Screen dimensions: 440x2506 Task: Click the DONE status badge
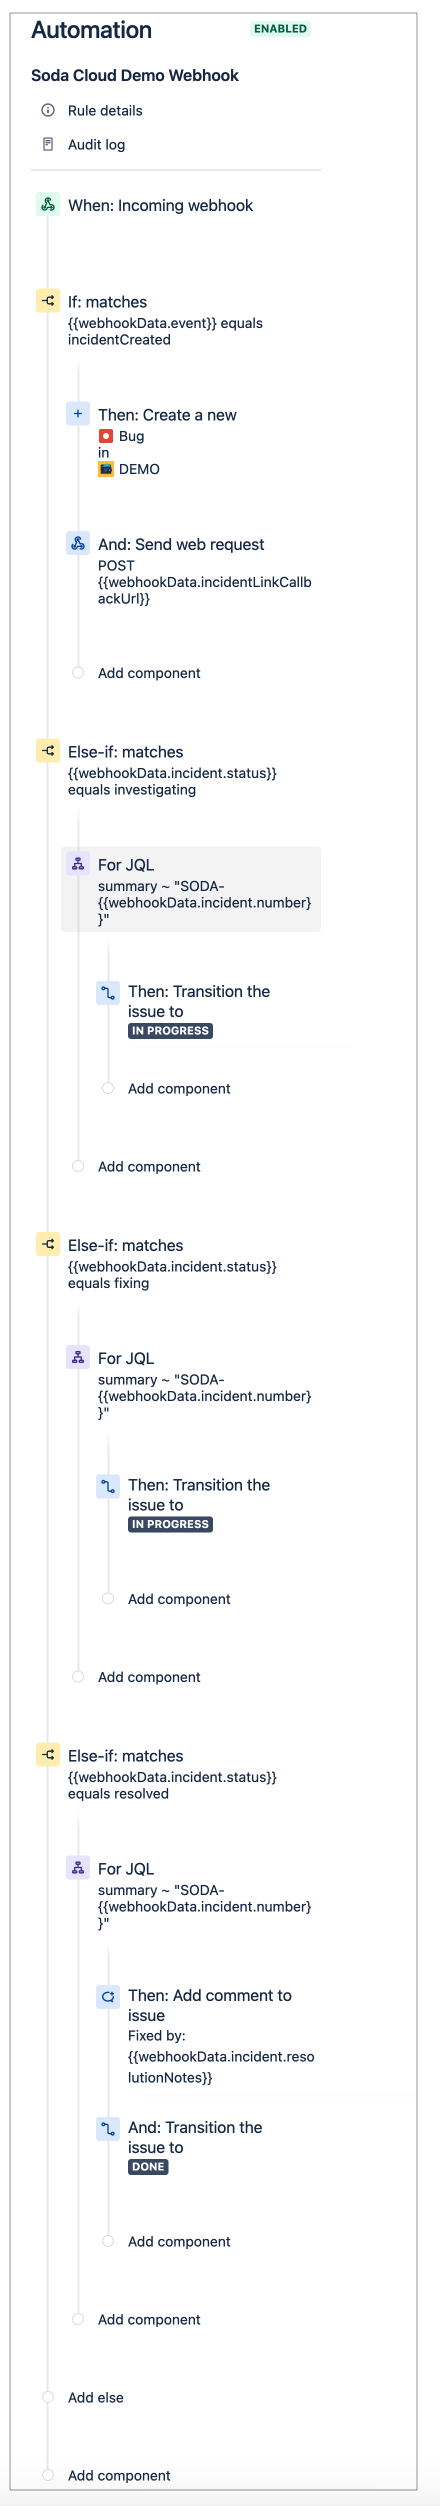[148, 2166]
